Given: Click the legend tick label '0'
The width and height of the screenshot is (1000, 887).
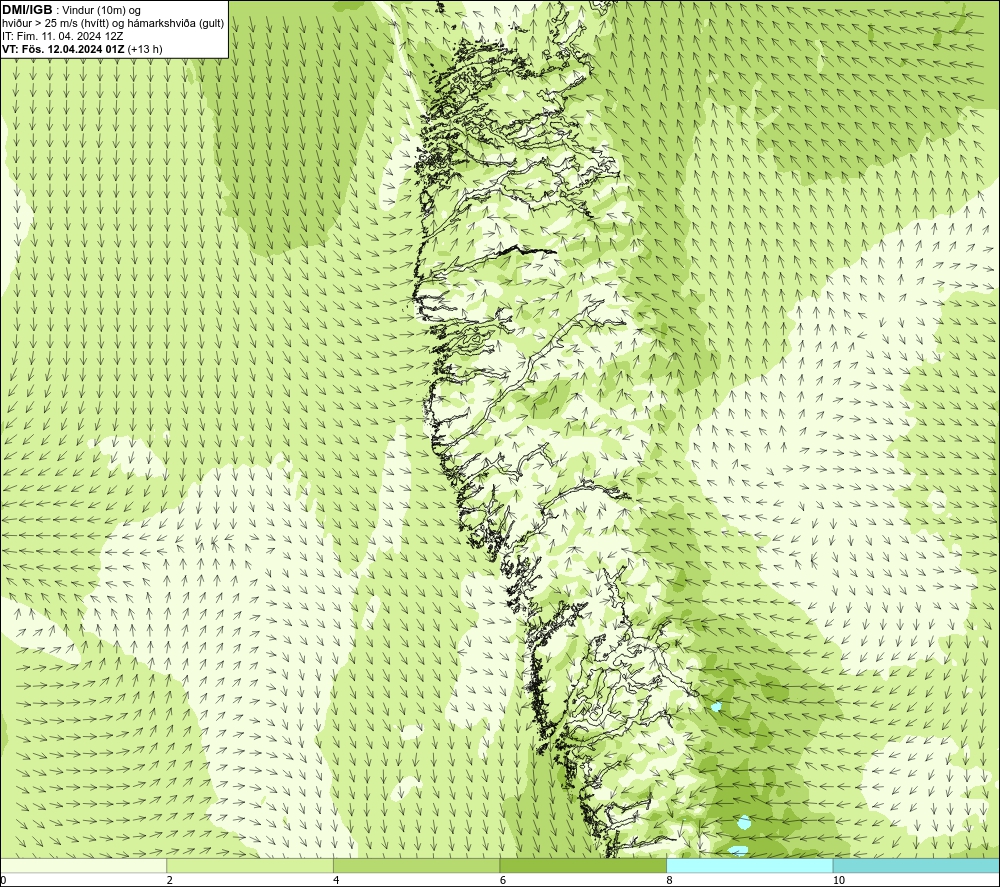Looking at the screenshot, I should coord(3,880).
